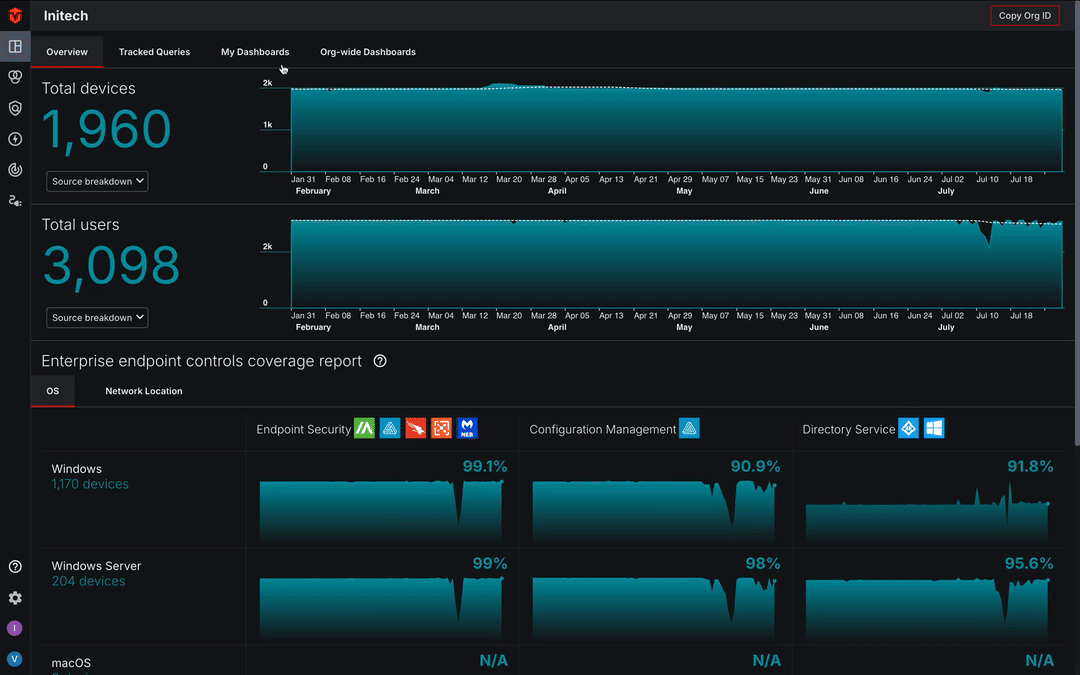Open the radar sweep icon in the sidebar
1080x675 pixels.
[14, 170]
